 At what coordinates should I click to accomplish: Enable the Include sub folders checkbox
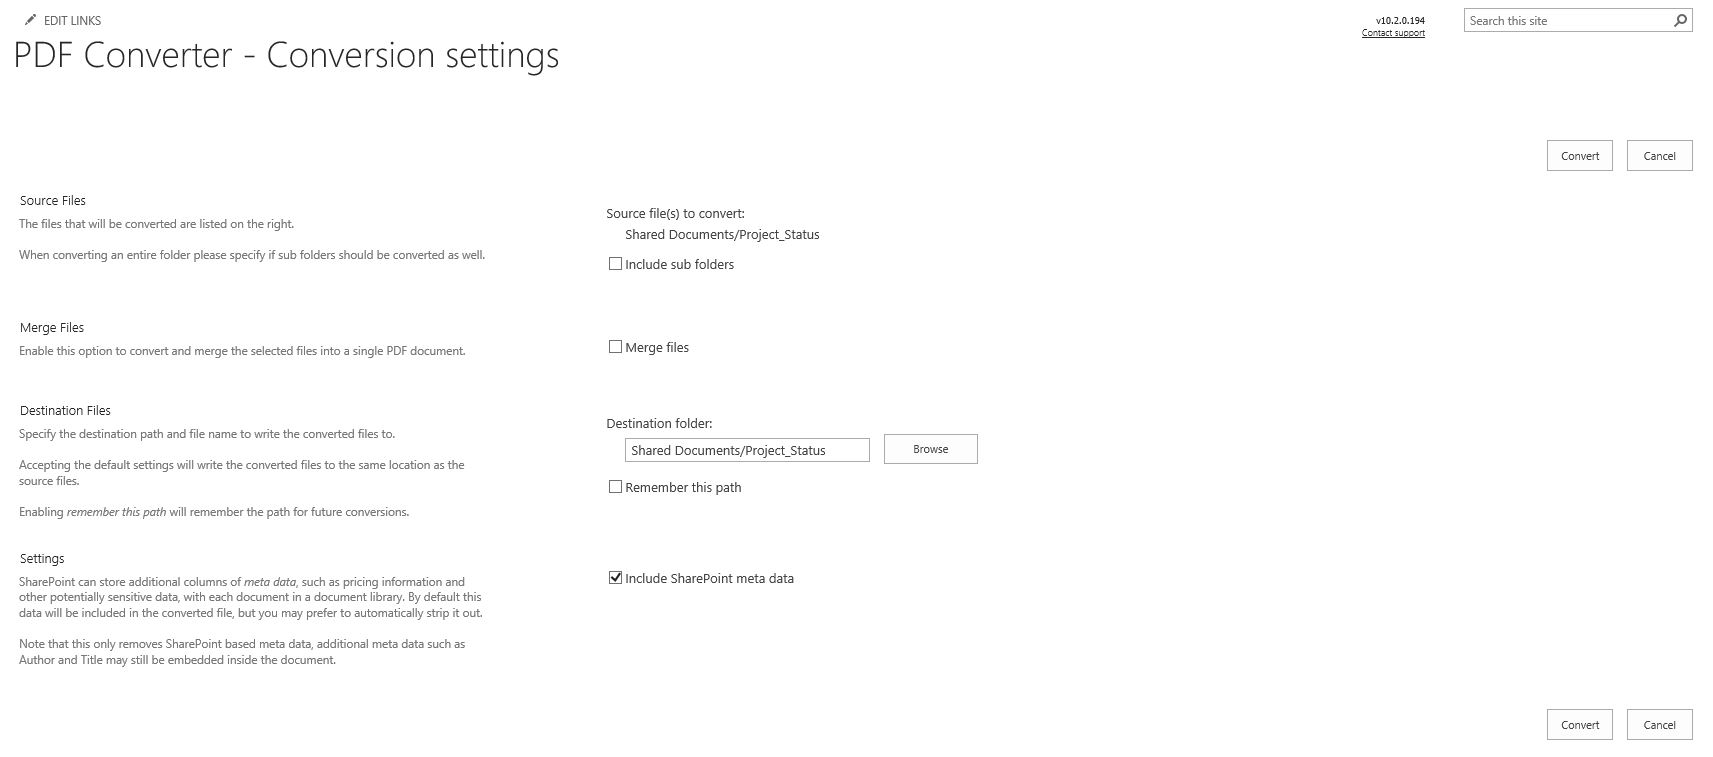[616, 263]
